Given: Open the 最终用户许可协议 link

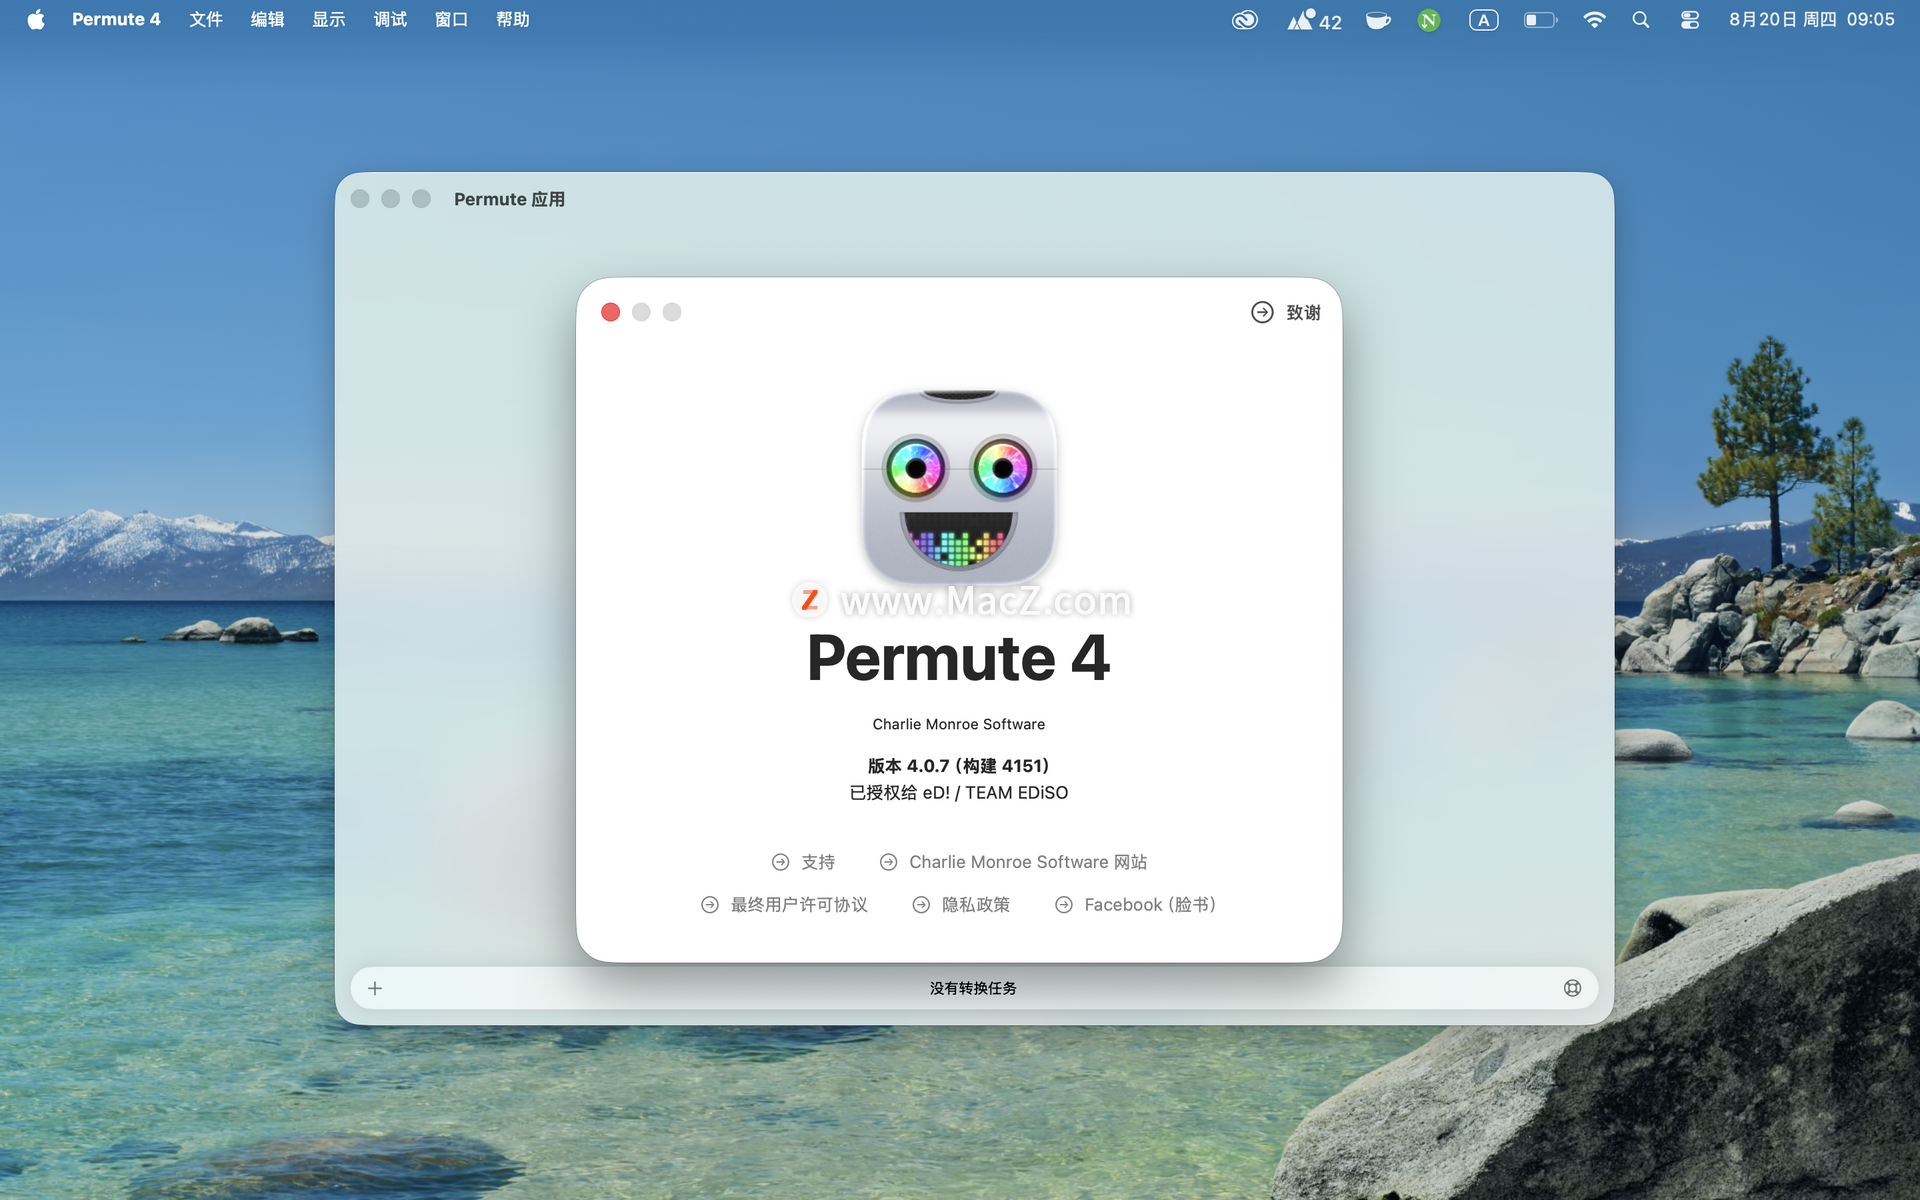Looking at the screenshot, I should tap(784, 905).
